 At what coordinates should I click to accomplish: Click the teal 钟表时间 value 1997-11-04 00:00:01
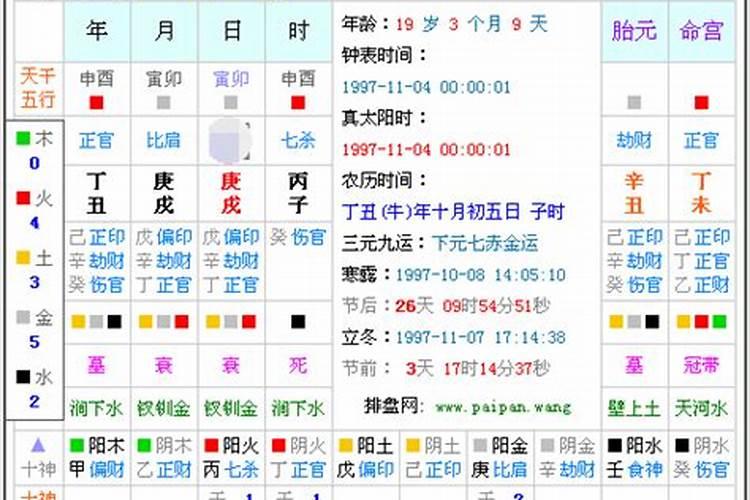pyautogui.click(x=427, y=87)
